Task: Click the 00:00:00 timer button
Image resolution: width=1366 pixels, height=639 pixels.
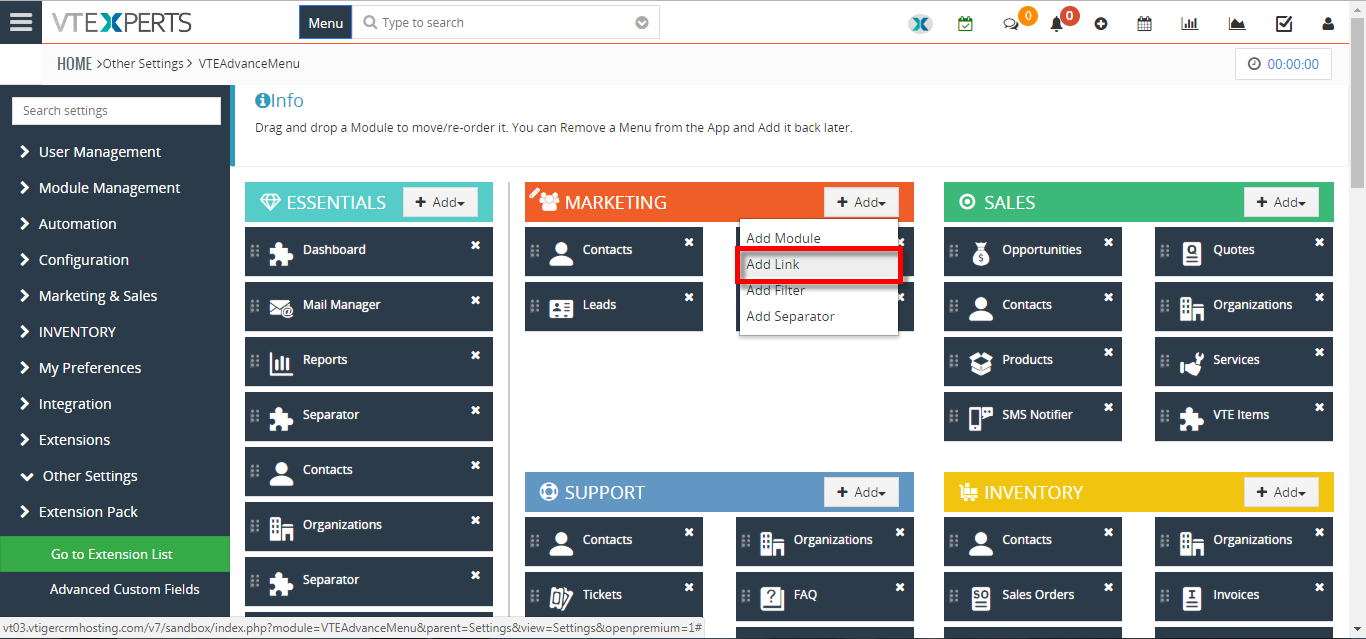Action: point(1284,64)
